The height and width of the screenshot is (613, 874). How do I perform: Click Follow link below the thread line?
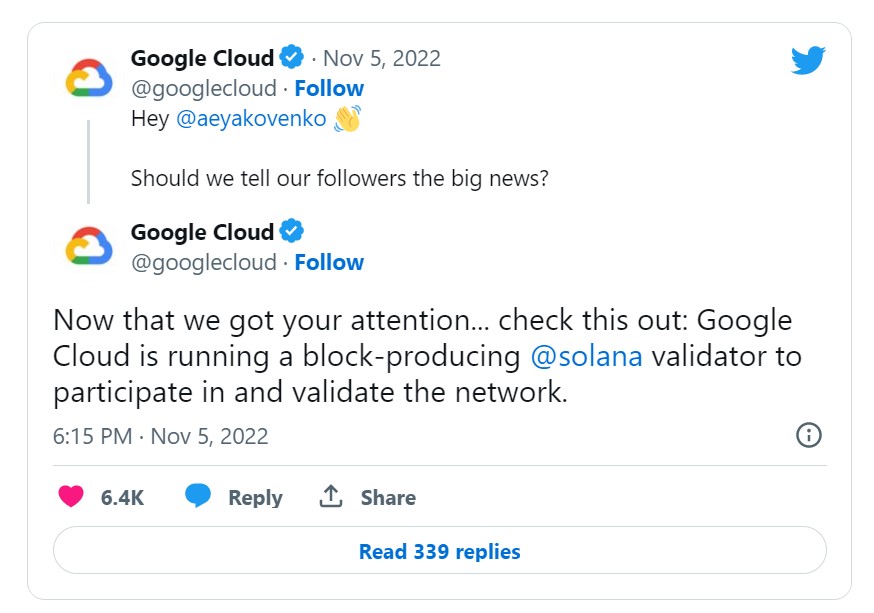click(x=329, y=262)
